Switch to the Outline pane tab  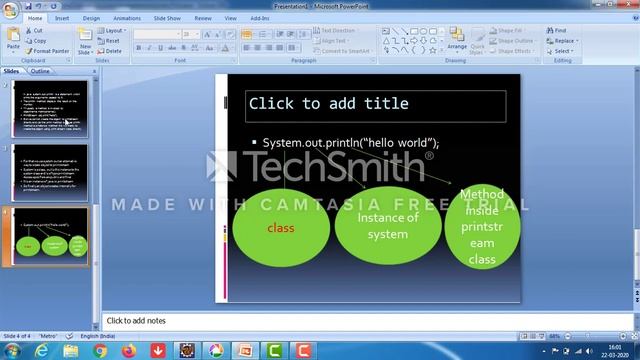pos(40,71)
